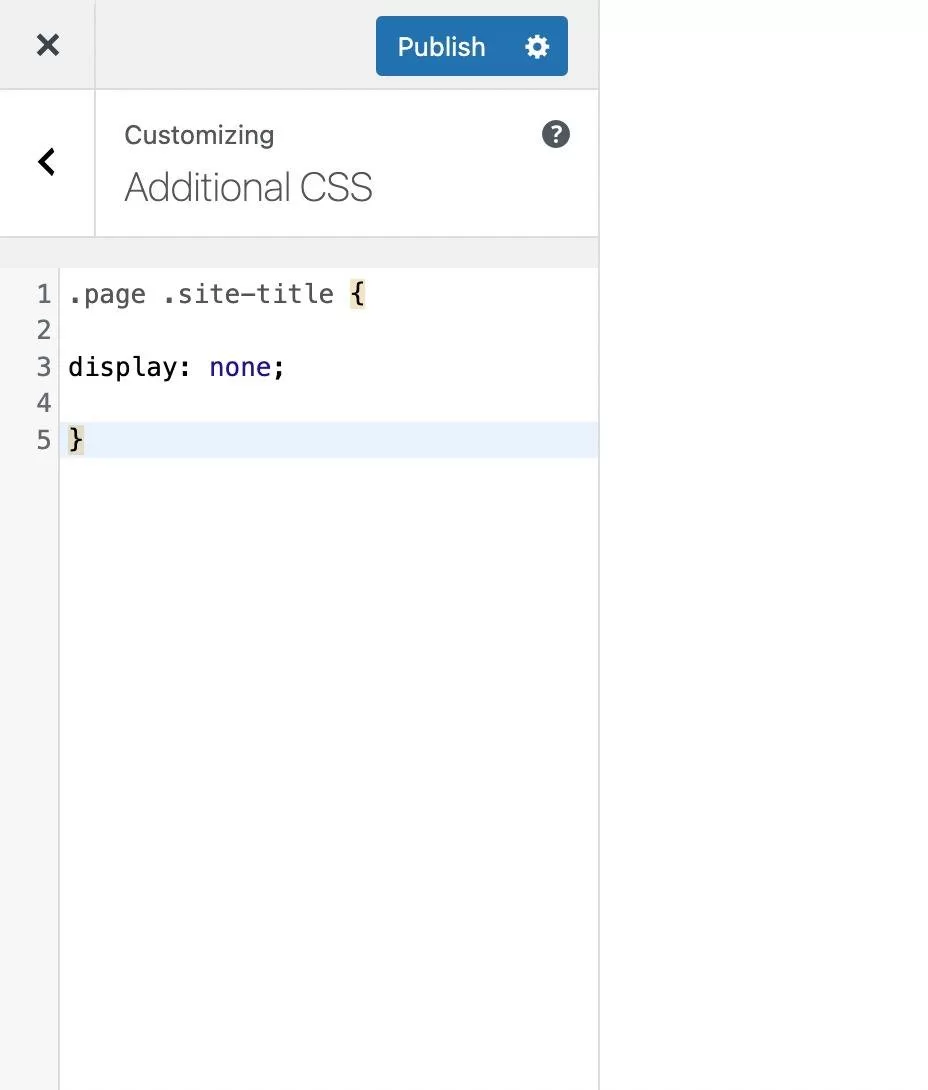Click the closing curly brace on line 5

pyautogui.click(x=76, y=440)
